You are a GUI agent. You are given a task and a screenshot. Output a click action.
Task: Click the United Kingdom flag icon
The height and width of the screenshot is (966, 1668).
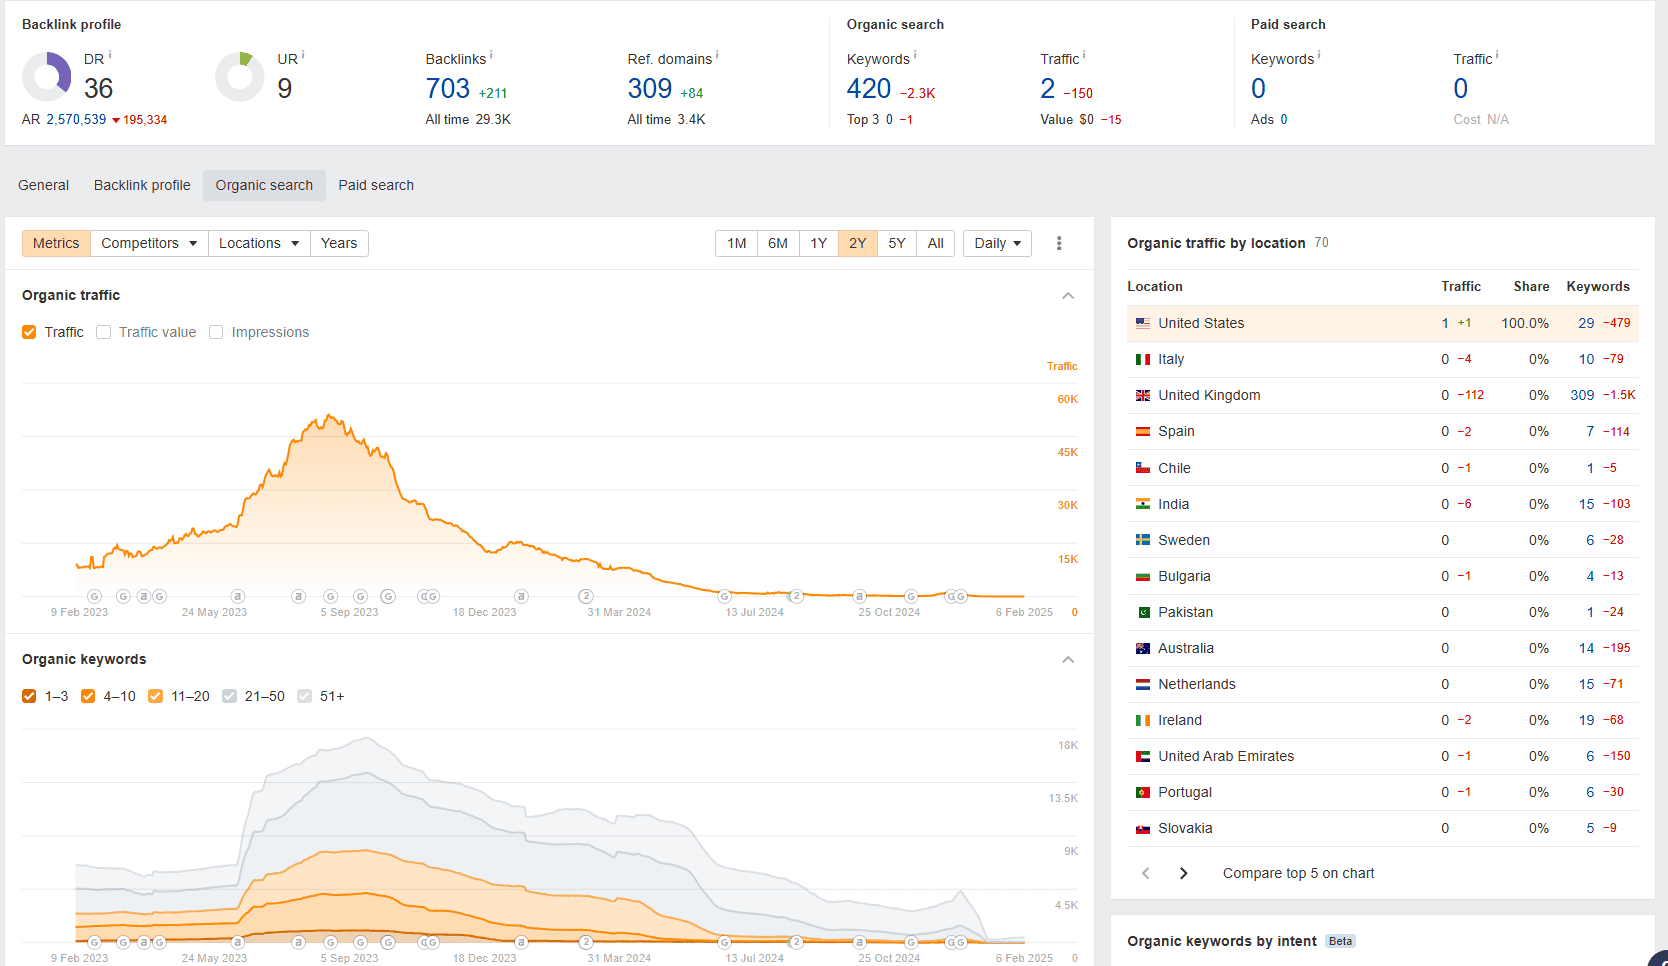(x=1142, y=396)
